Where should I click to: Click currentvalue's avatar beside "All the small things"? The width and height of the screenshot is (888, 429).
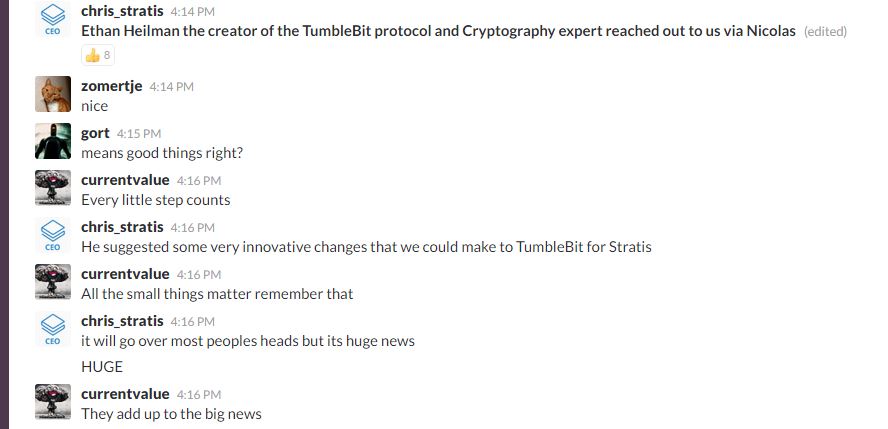pos(53,282)
